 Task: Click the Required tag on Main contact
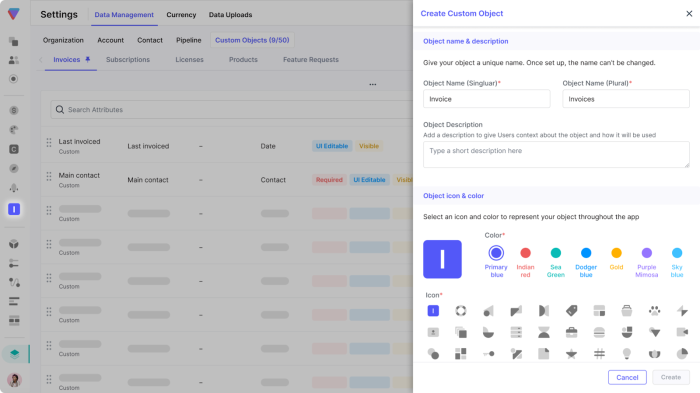point(329,180)
